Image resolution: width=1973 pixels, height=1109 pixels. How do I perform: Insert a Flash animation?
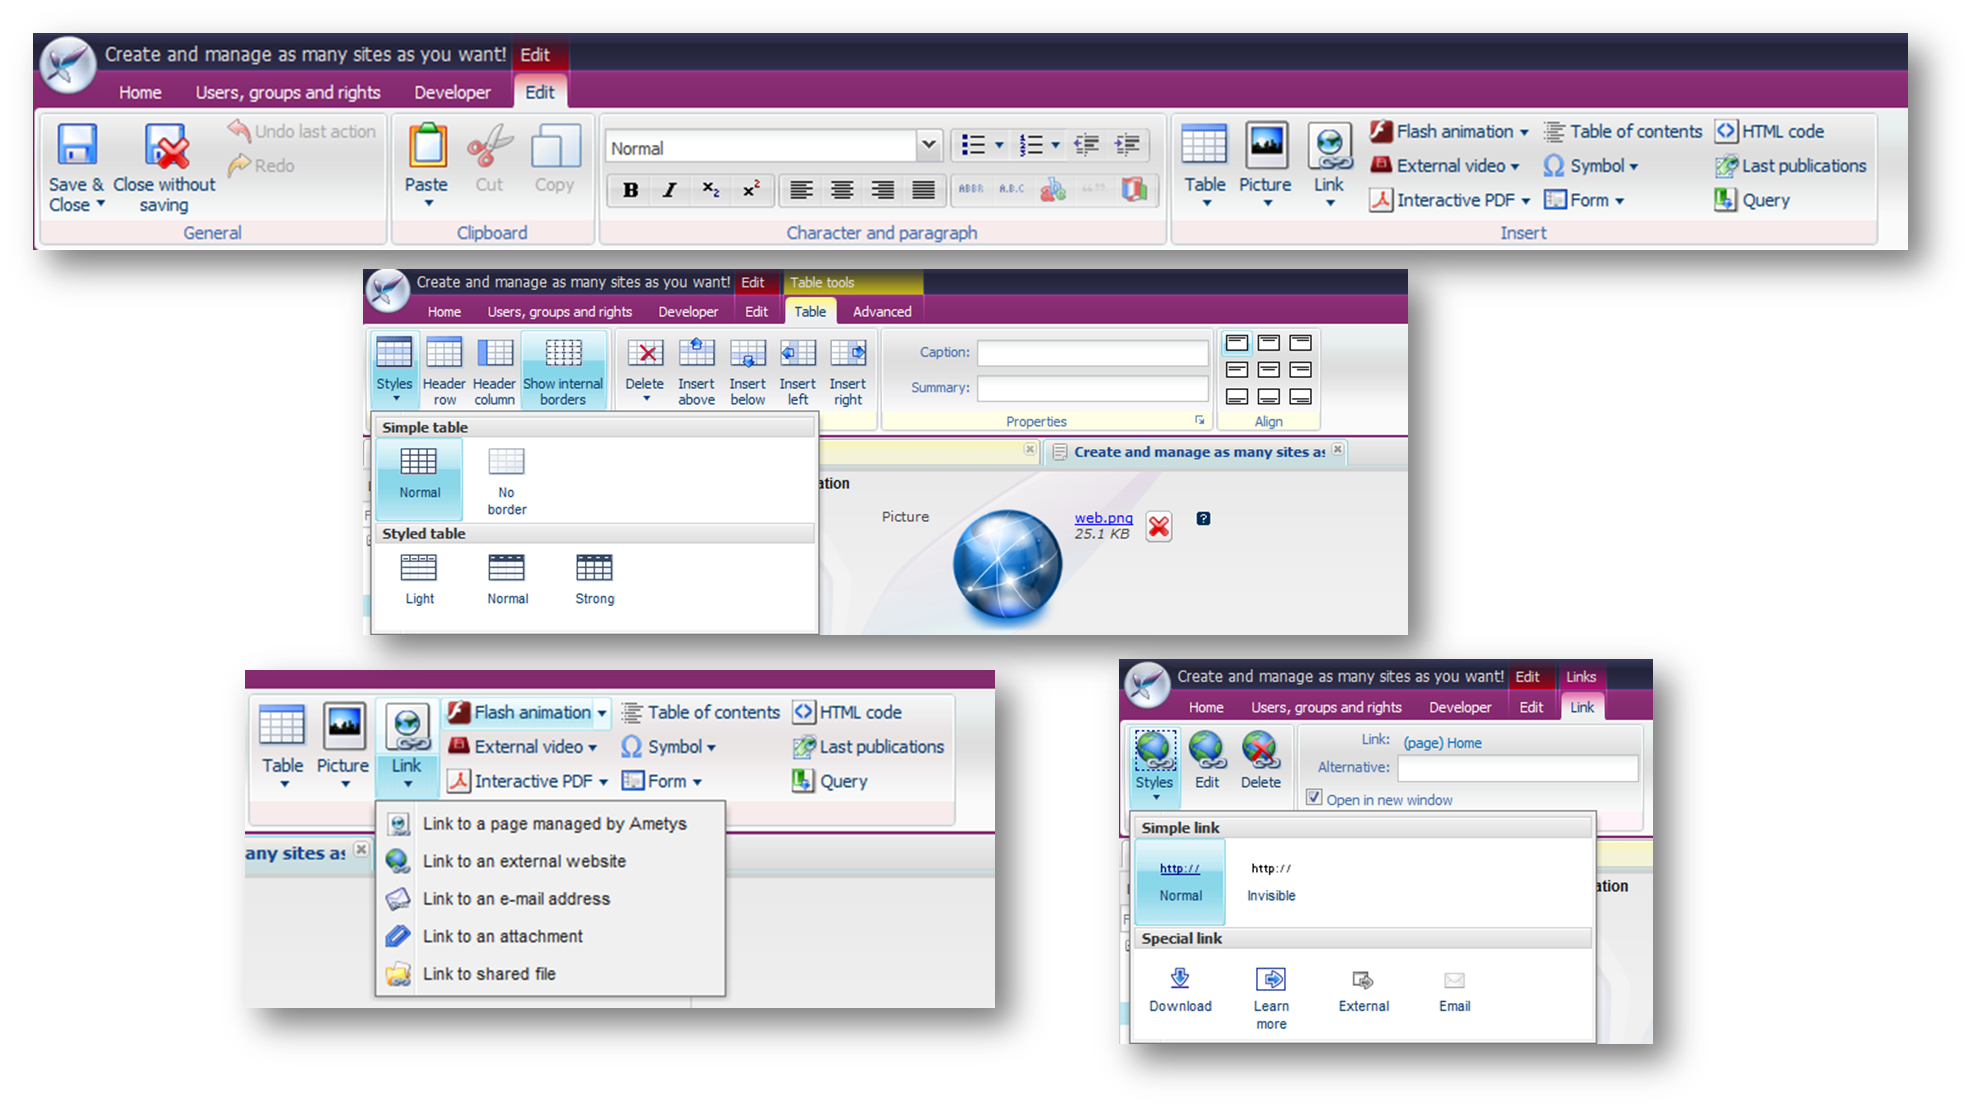pos(1444,131)
